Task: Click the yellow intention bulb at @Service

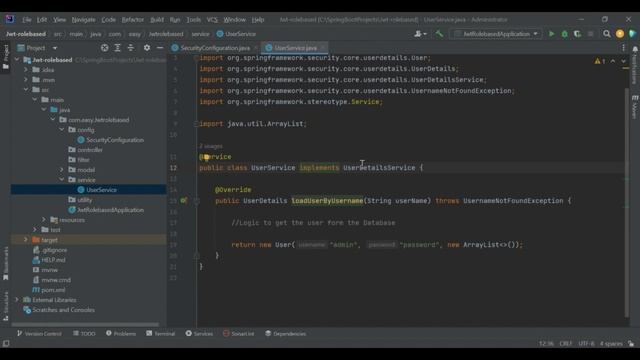Action: 206,157
